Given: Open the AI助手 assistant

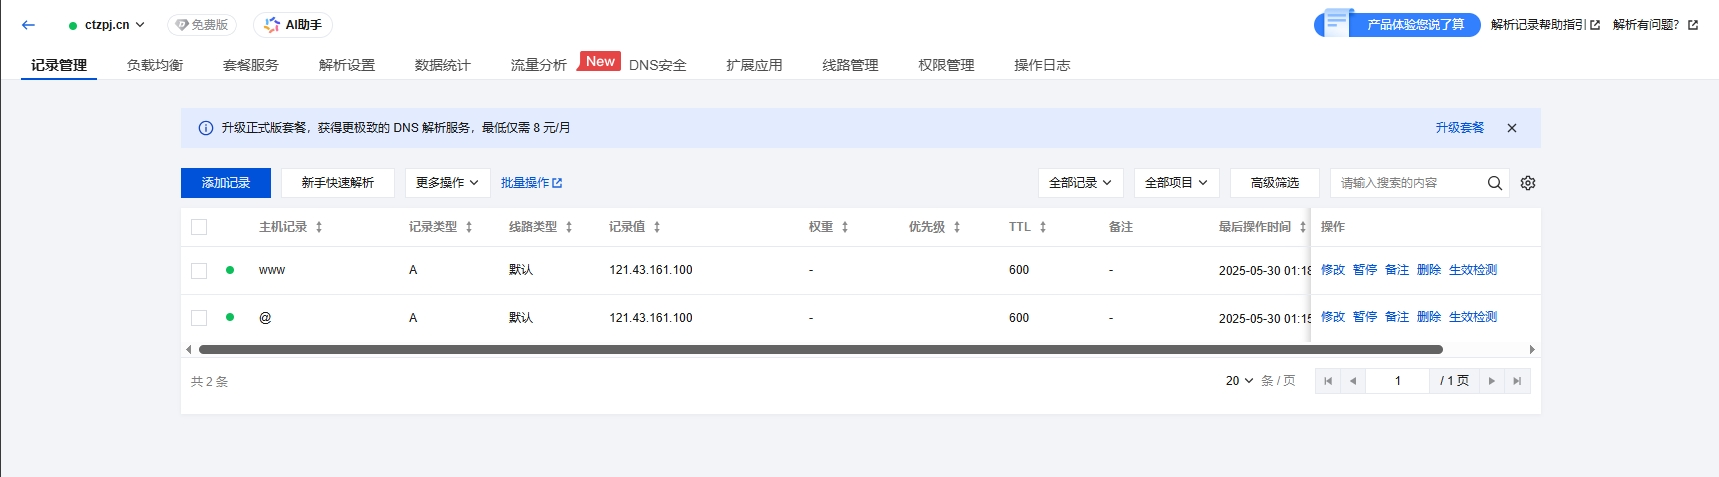Looking at the screenshot, I should click(293, 25).
